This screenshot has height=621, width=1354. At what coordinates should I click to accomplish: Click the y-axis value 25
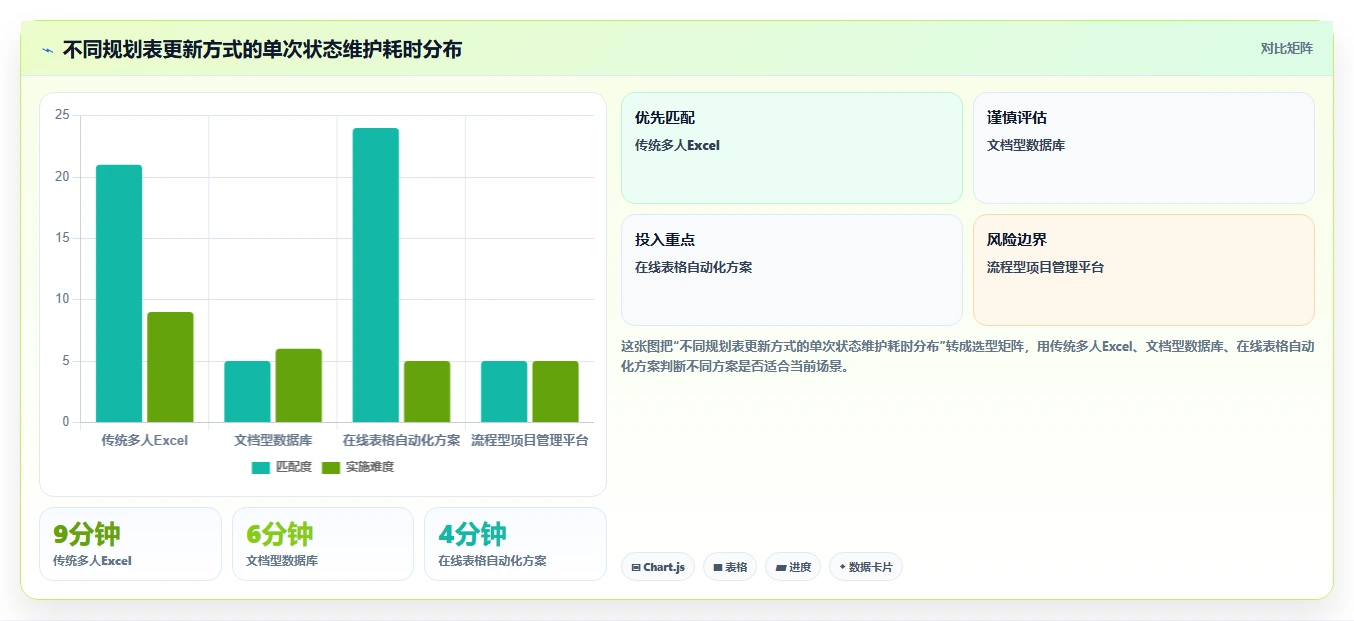coord(62,115)
